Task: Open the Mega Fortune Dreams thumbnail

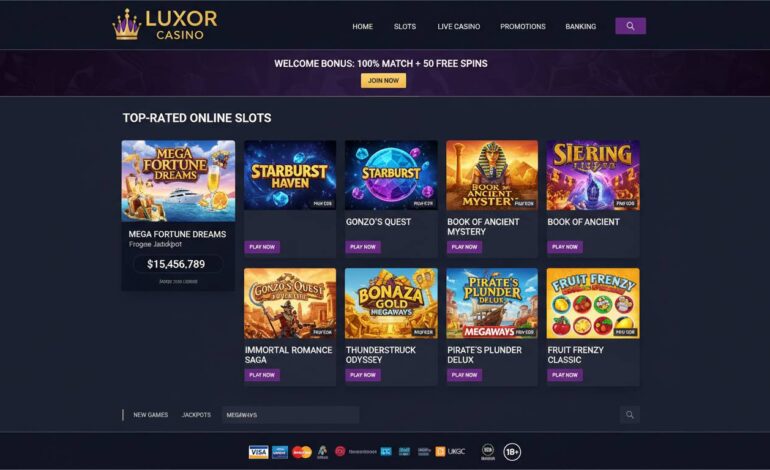Action: pyautogui.click(x=178, y=181)
